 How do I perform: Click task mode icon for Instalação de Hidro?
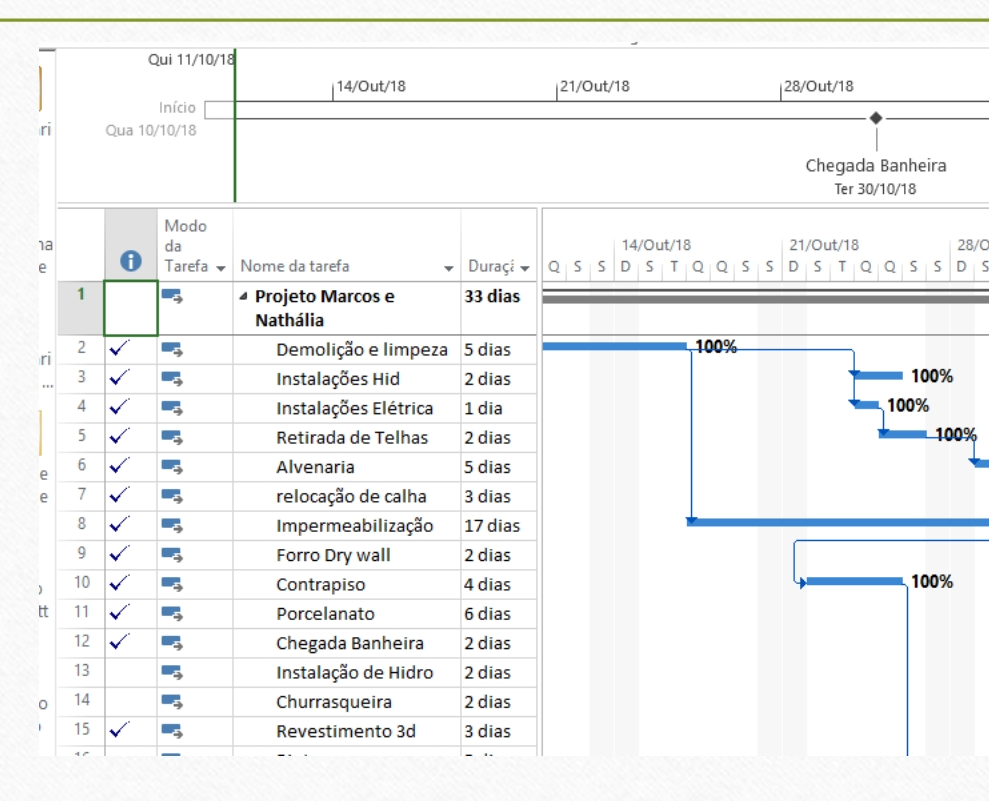click(172, 672)
